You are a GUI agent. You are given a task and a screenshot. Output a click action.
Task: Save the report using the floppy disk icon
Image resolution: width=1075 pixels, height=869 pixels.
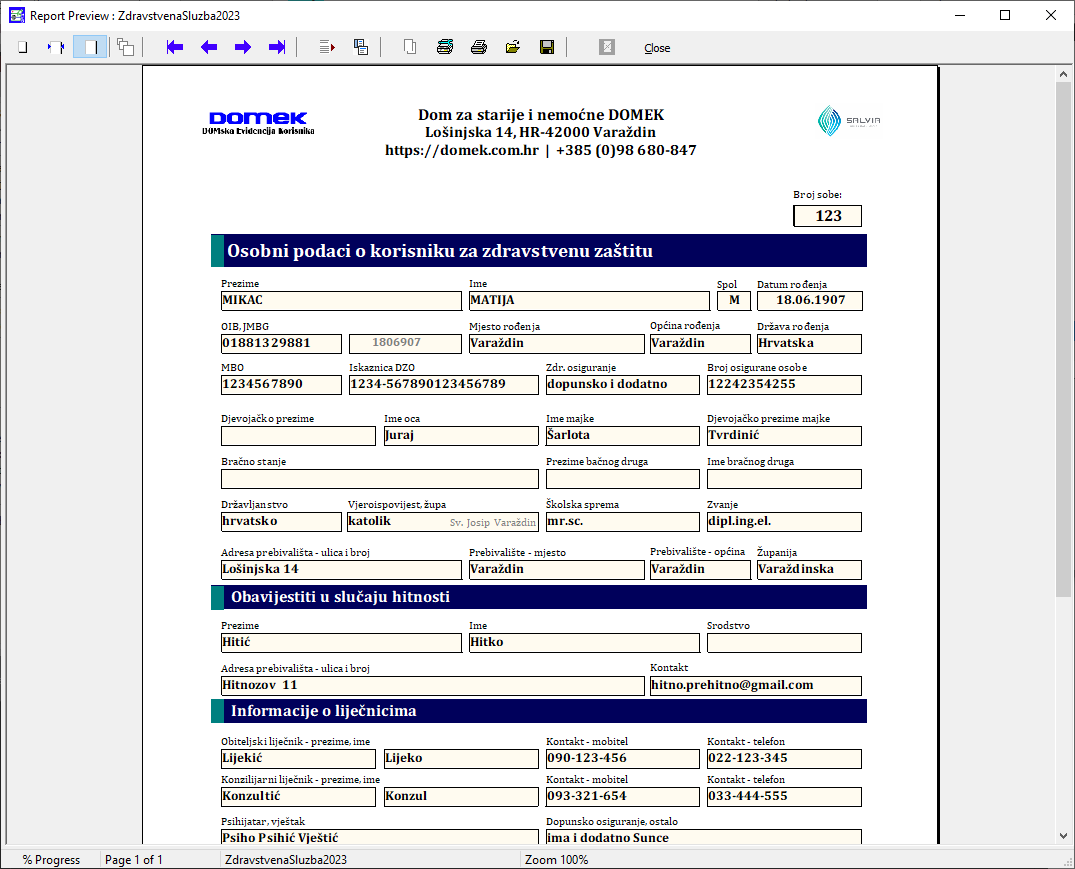click(547, 47)
